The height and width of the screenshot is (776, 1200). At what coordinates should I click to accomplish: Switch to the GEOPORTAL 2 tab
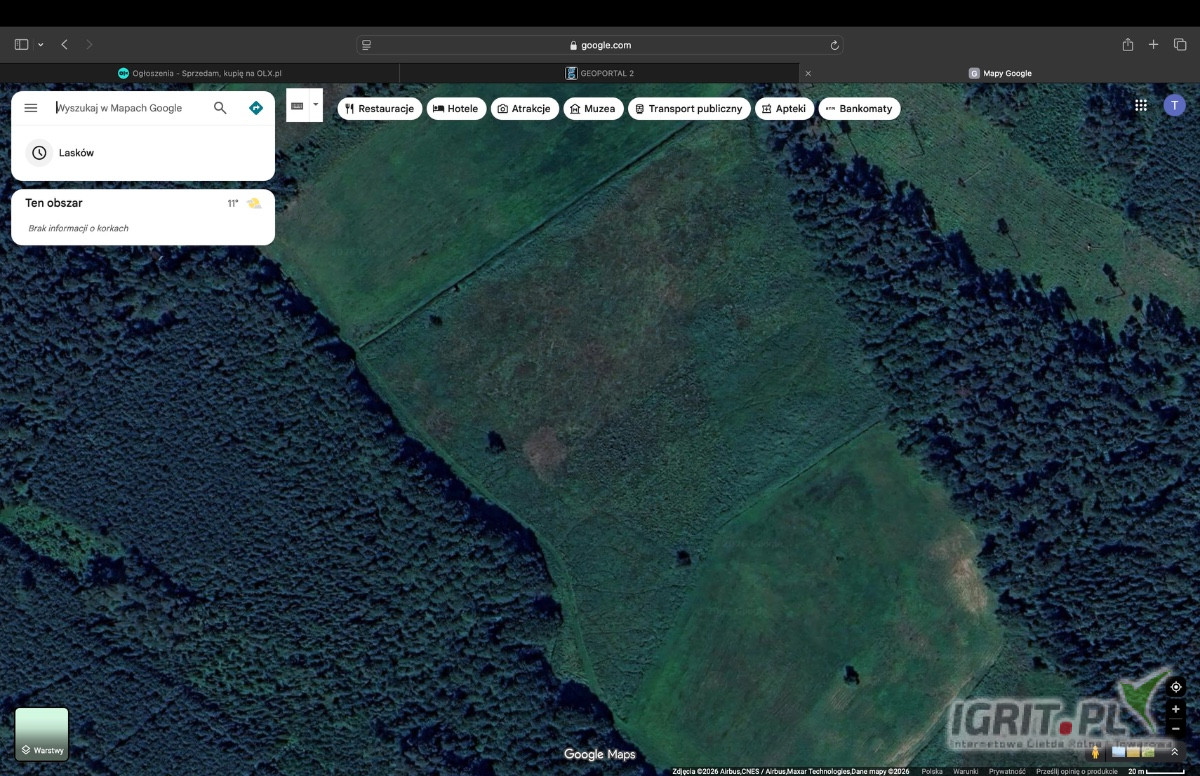point(600,73)
